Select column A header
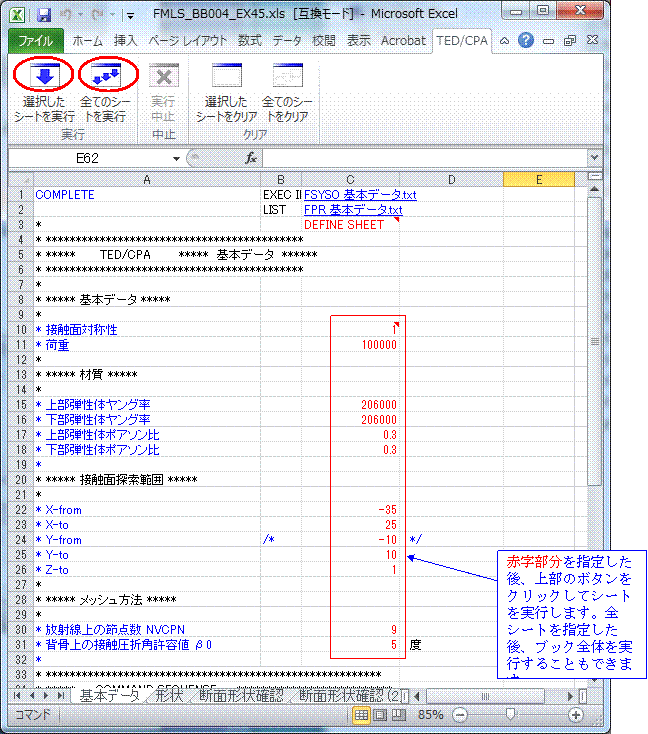648x734 pixels. click(147, 180)
